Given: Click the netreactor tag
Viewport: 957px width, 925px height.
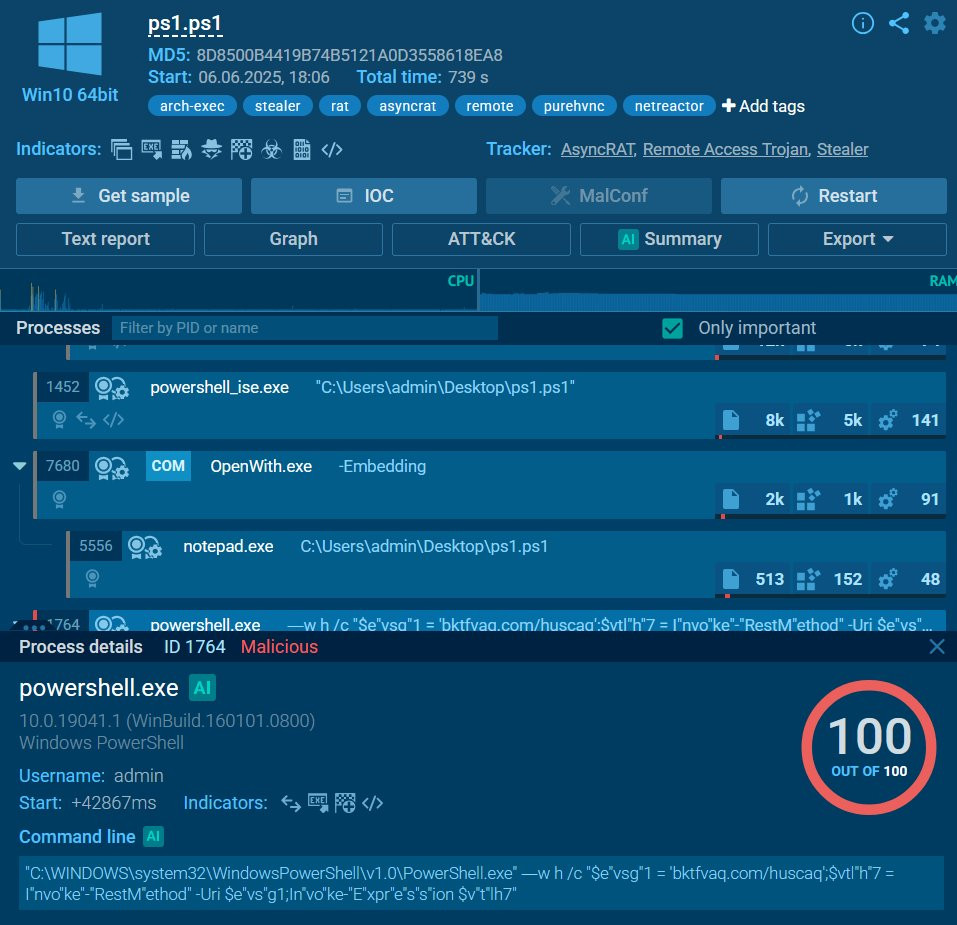Looking at the screenshot, I should coord(669,106).
